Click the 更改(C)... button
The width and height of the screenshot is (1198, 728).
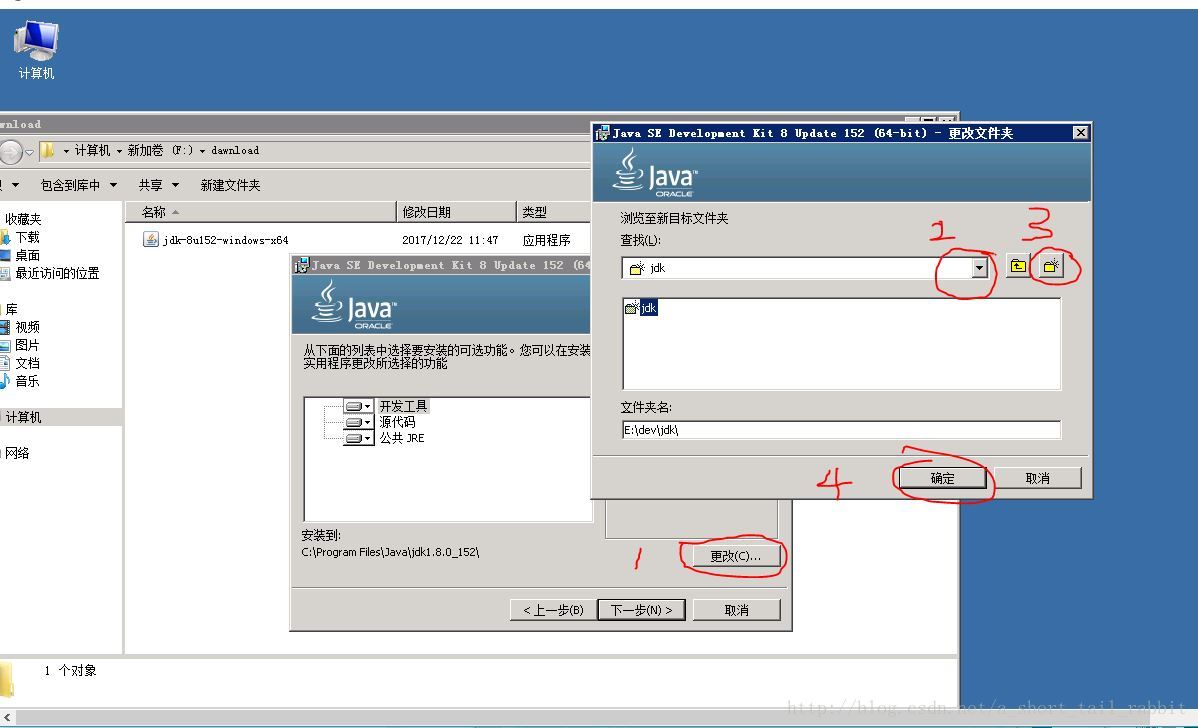(x=735, y=556)
